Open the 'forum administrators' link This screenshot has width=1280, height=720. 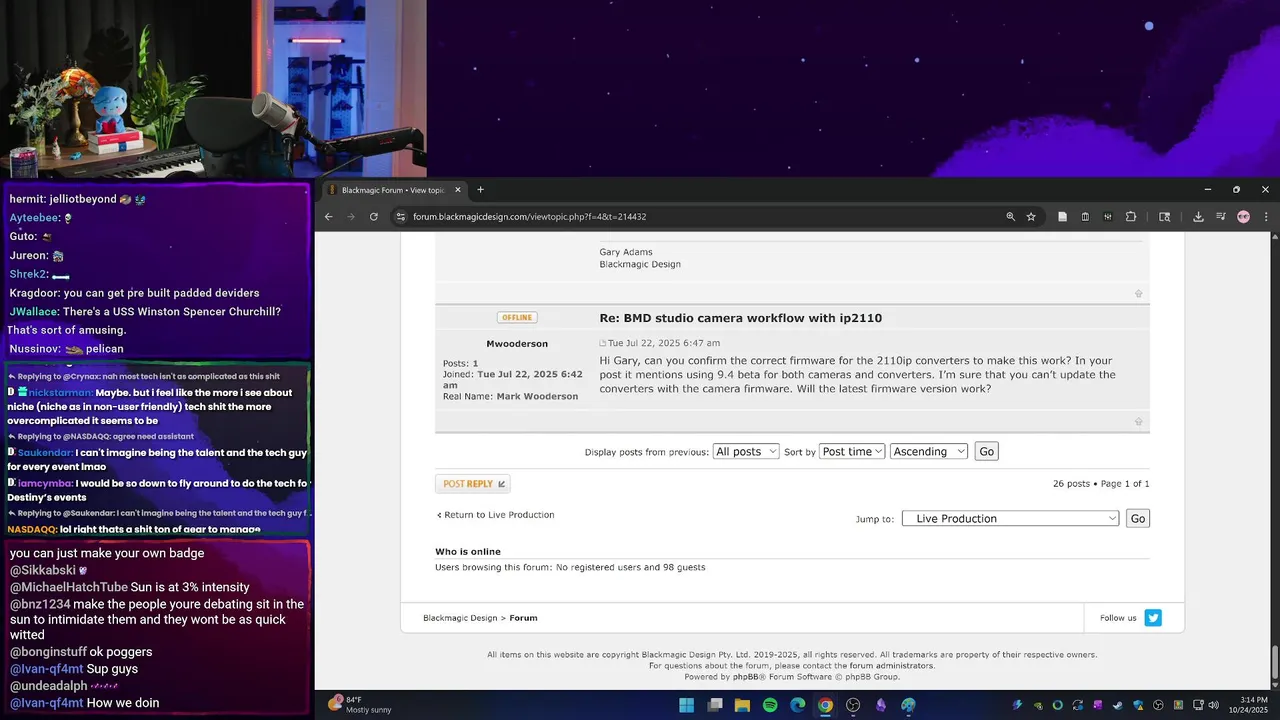(x=892, y=666)
